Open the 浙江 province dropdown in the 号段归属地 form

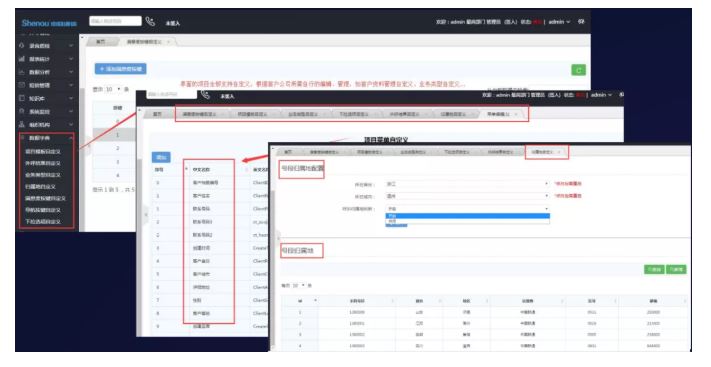coord(467,184)
